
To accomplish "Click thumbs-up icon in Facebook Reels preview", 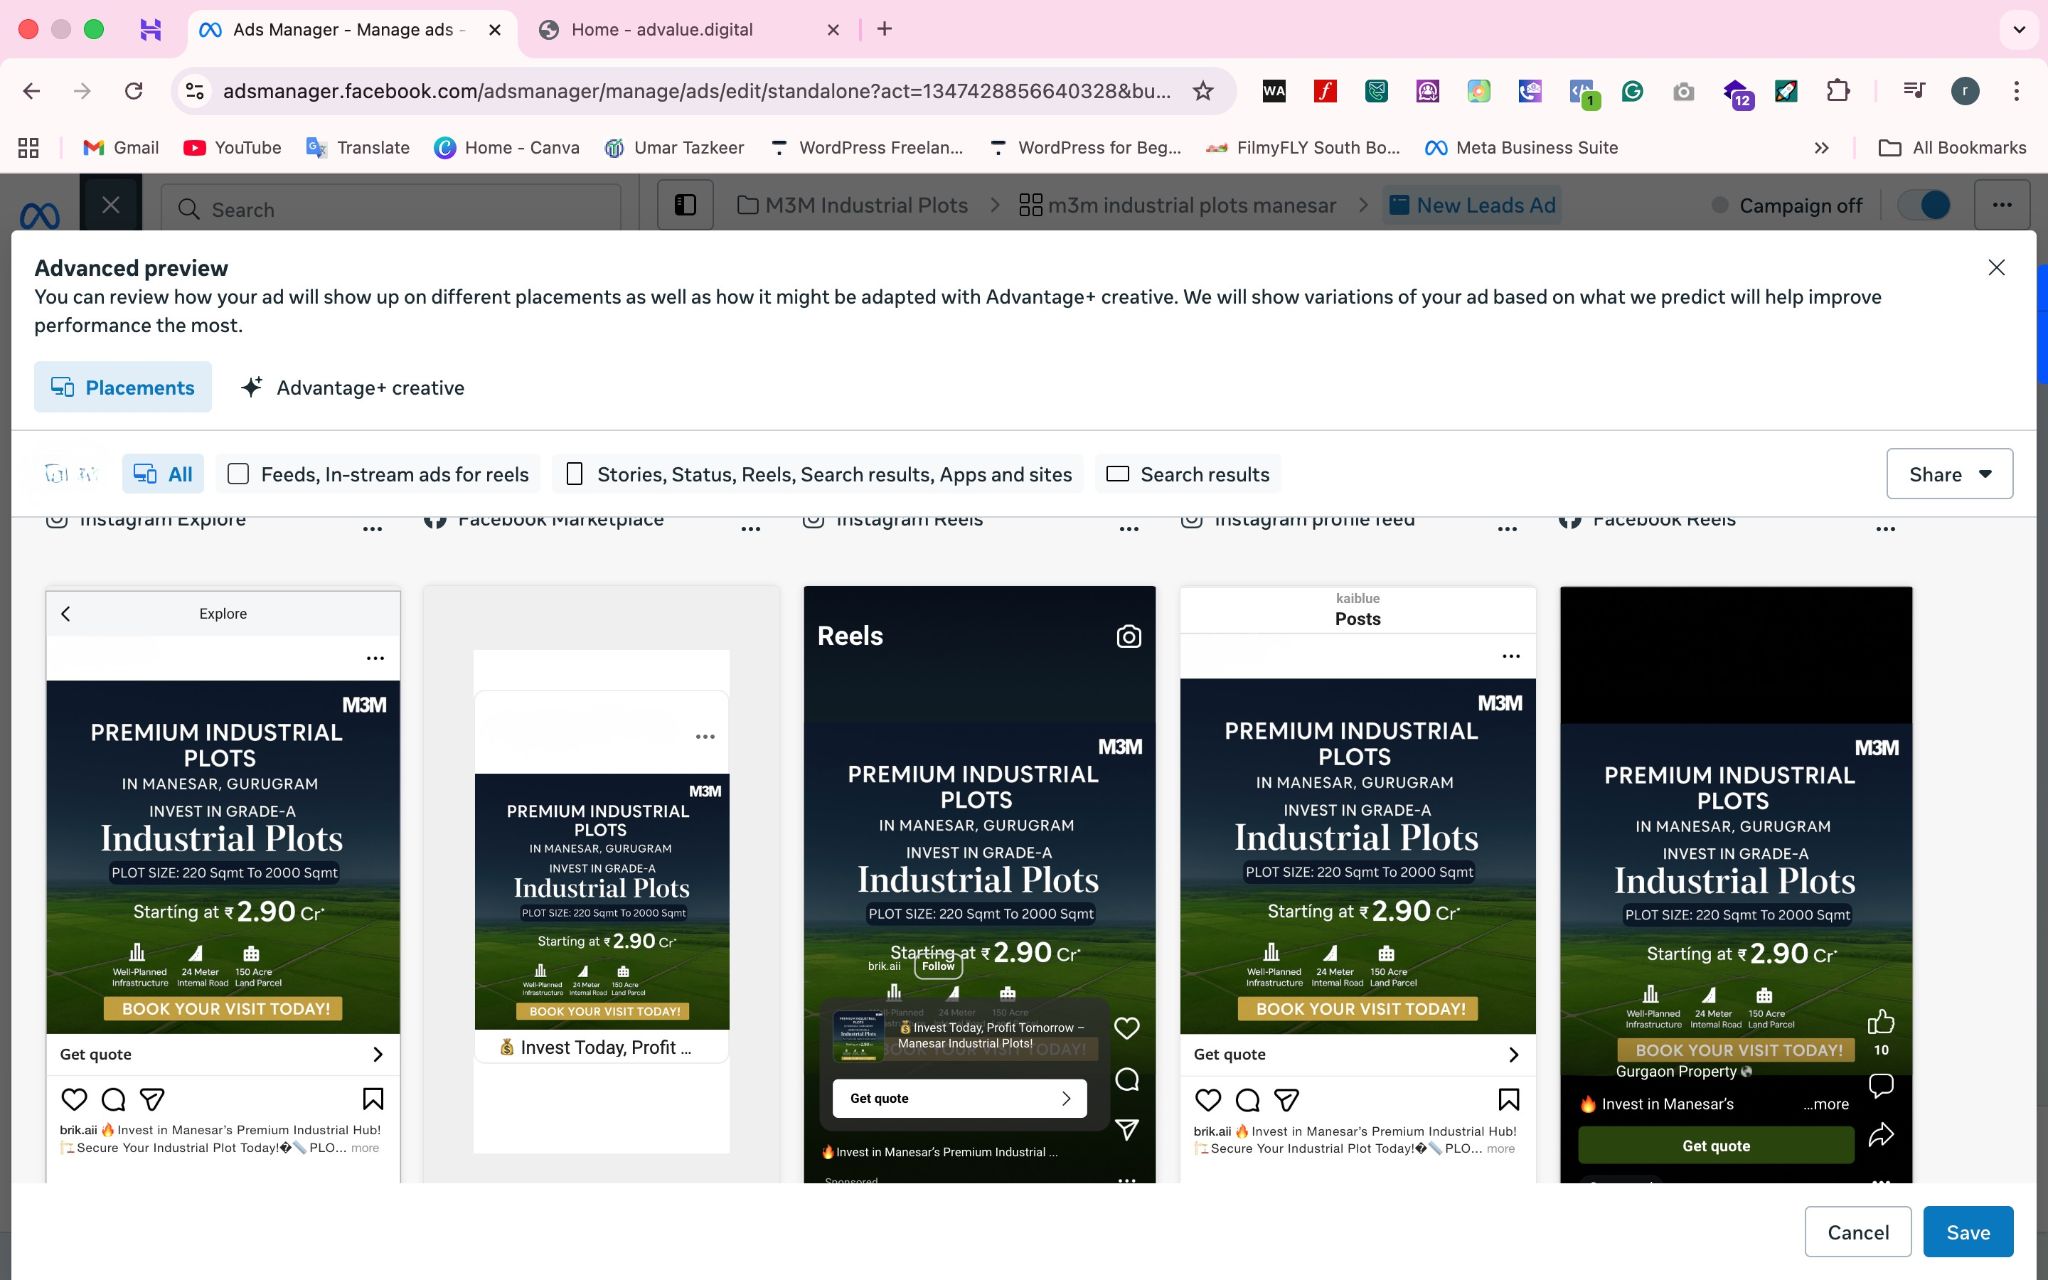I will click(1880, 1021).
